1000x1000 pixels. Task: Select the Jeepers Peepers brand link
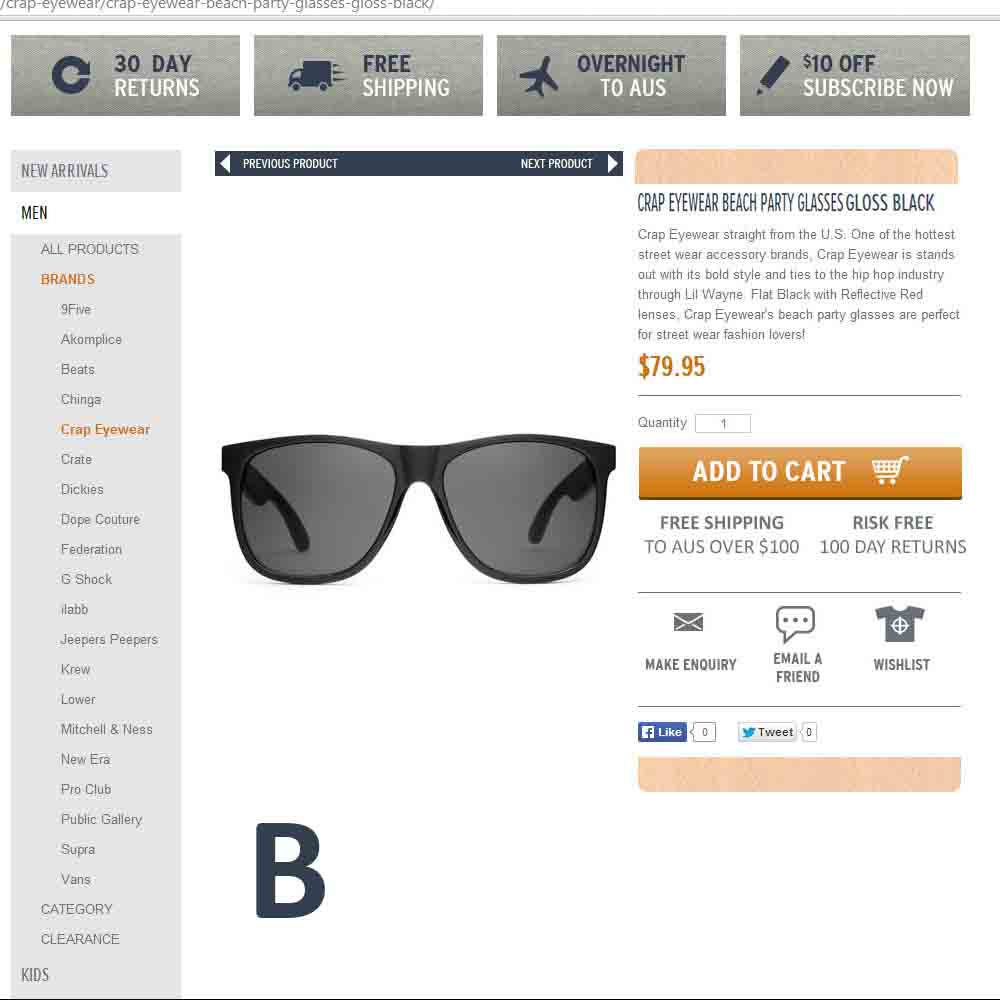[x=109, y=639]
